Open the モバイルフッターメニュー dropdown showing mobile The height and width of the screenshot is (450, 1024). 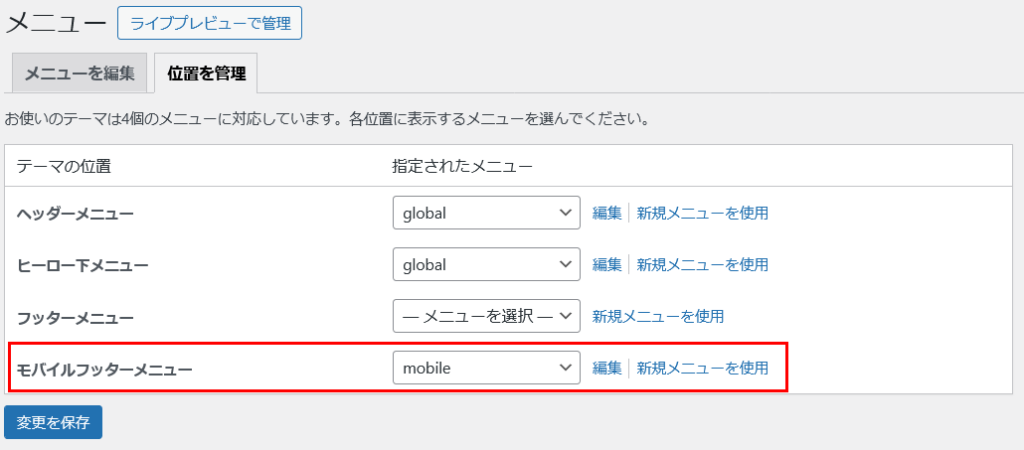486,368
